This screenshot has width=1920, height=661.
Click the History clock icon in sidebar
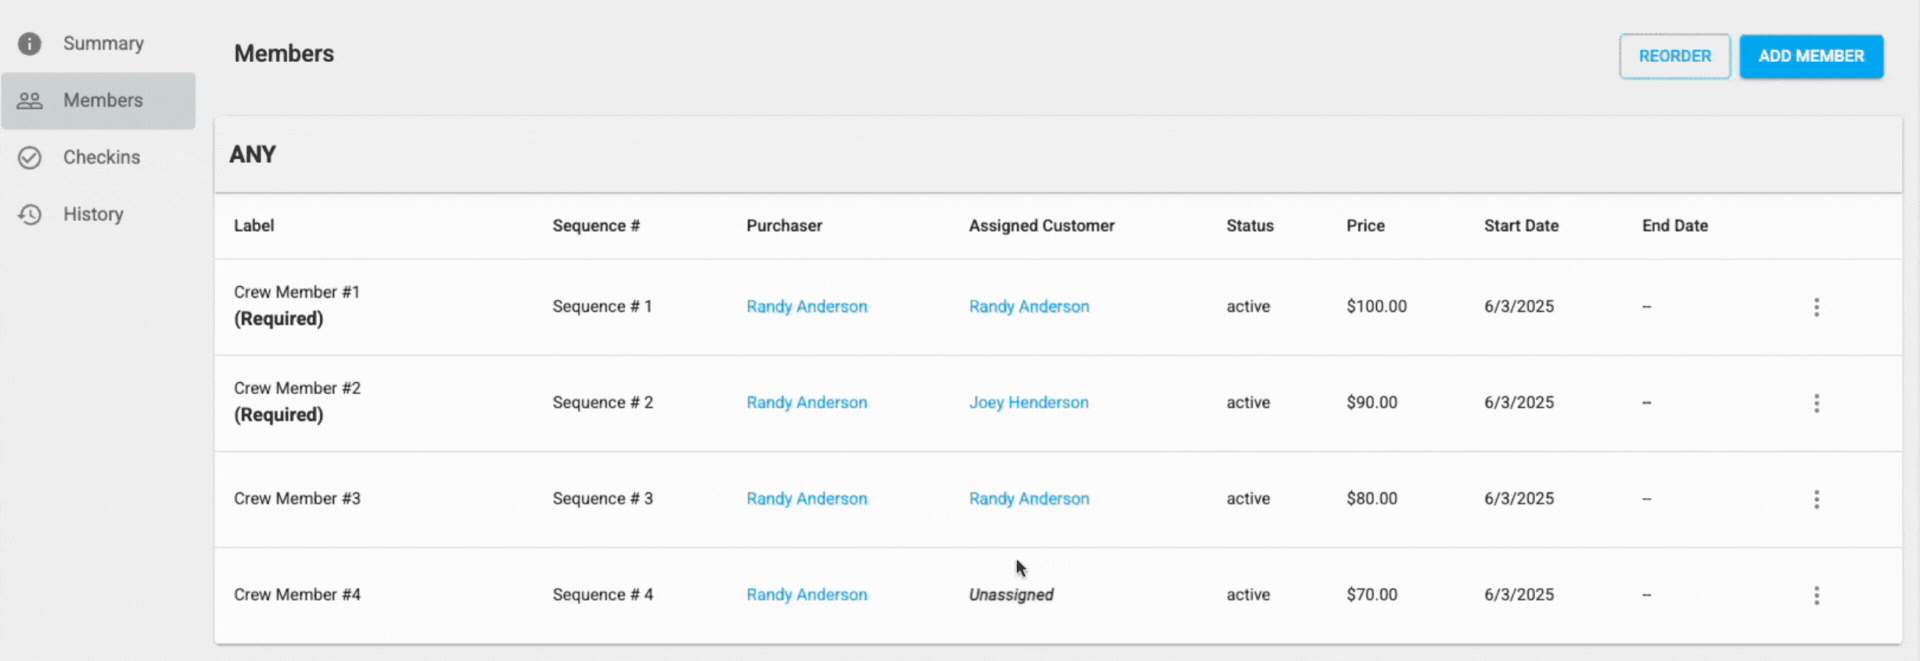30,215
